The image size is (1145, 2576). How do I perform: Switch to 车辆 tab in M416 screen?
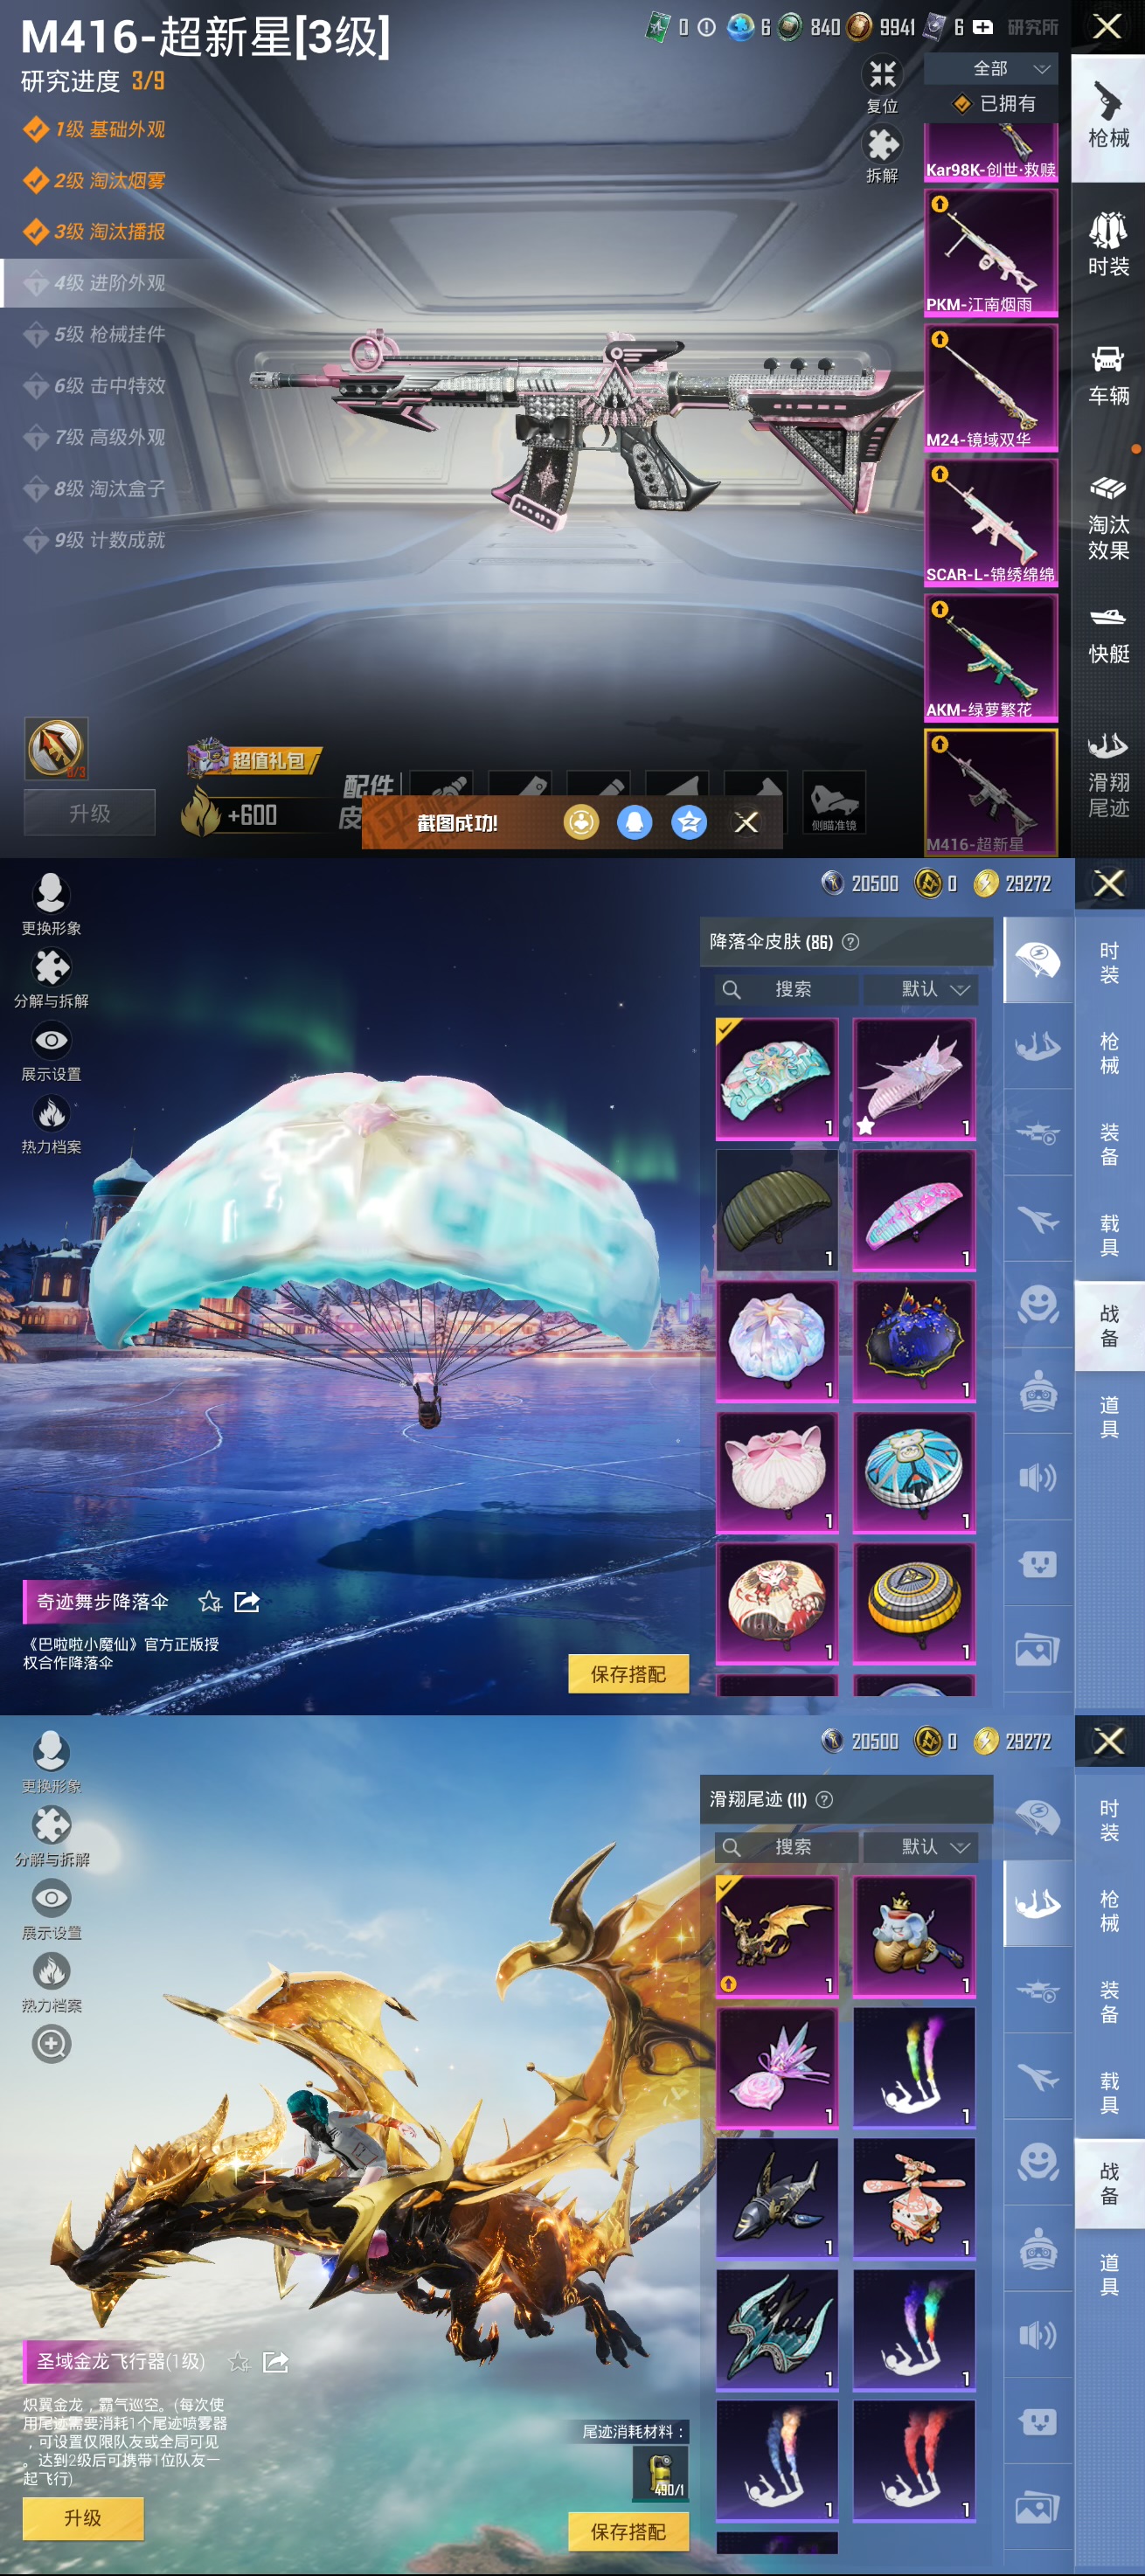click(x=1108, y=376)
